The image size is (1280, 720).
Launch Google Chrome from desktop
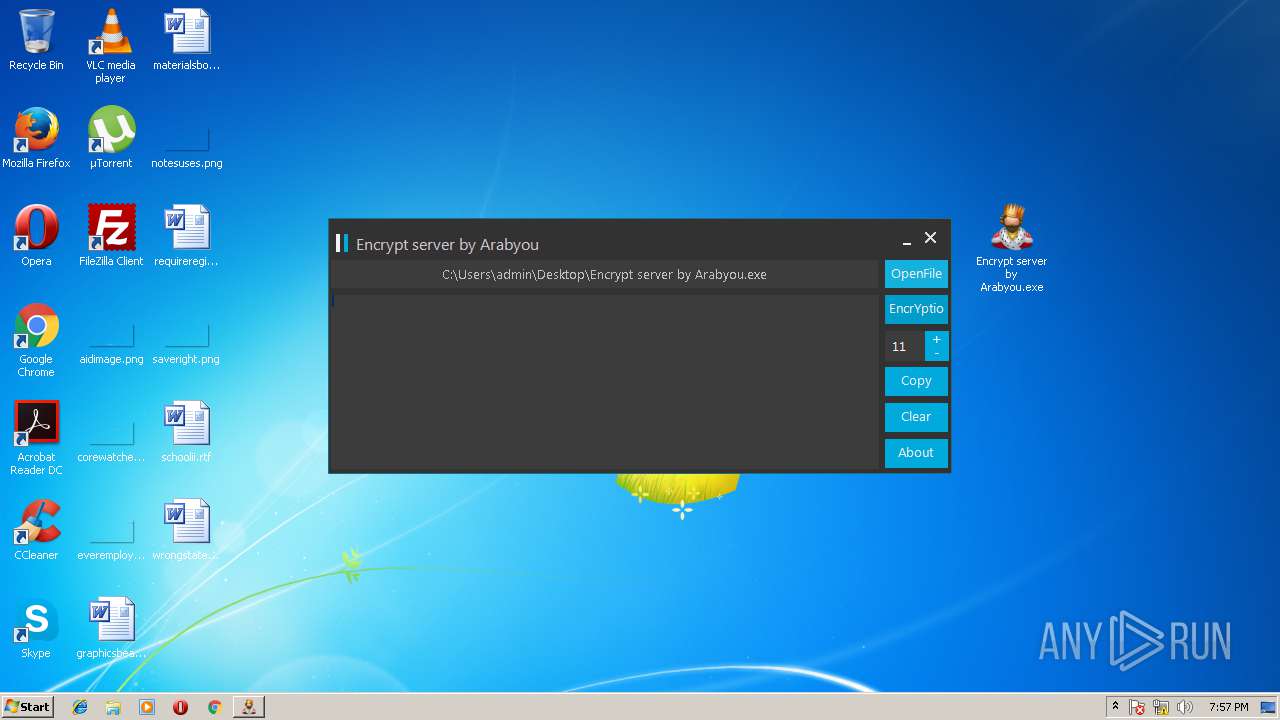36,340
